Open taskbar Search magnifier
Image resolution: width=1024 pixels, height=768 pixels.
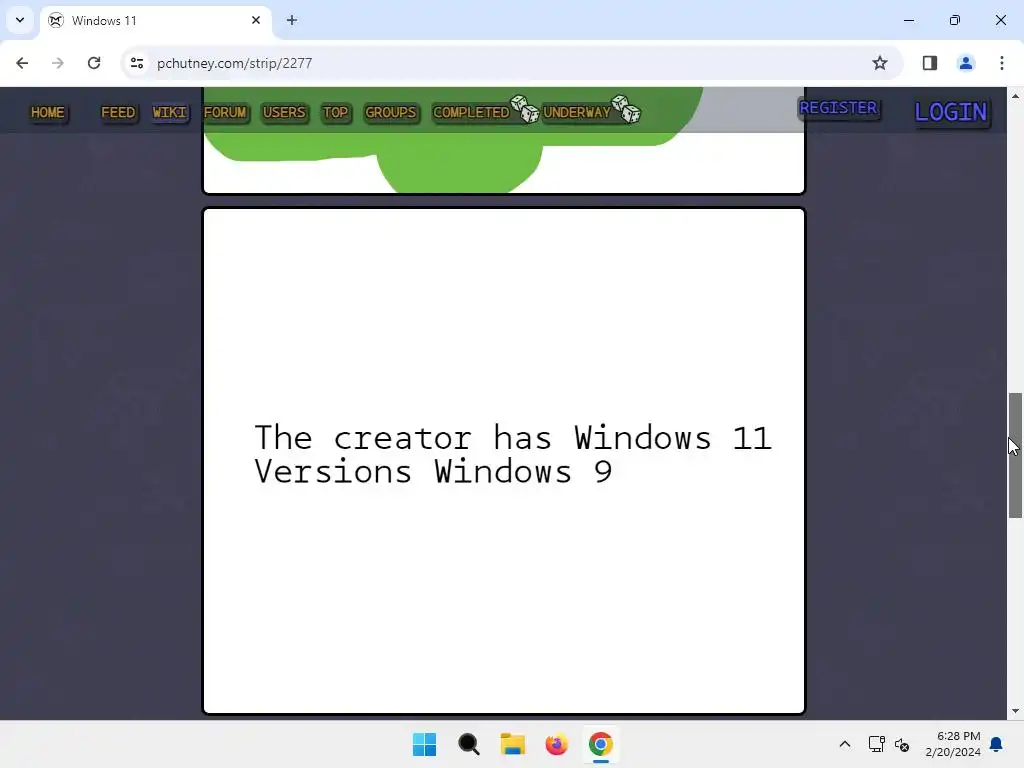[x=468, y=744]
